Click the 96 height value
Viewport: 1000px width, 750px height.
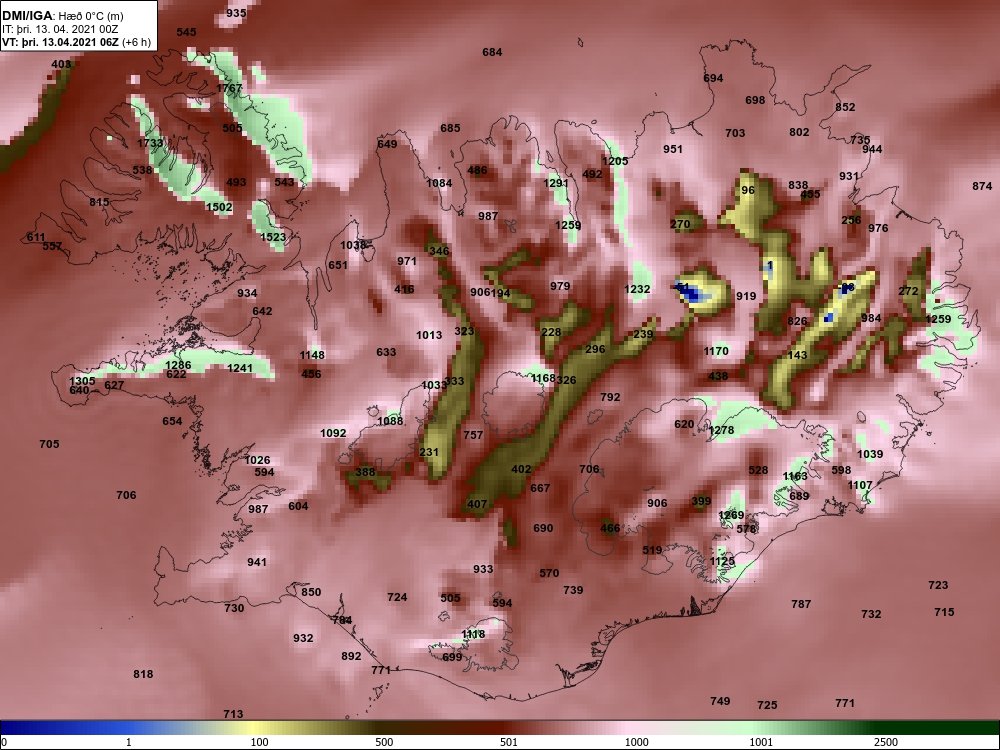pyautogui.click(x=748, y=189)
